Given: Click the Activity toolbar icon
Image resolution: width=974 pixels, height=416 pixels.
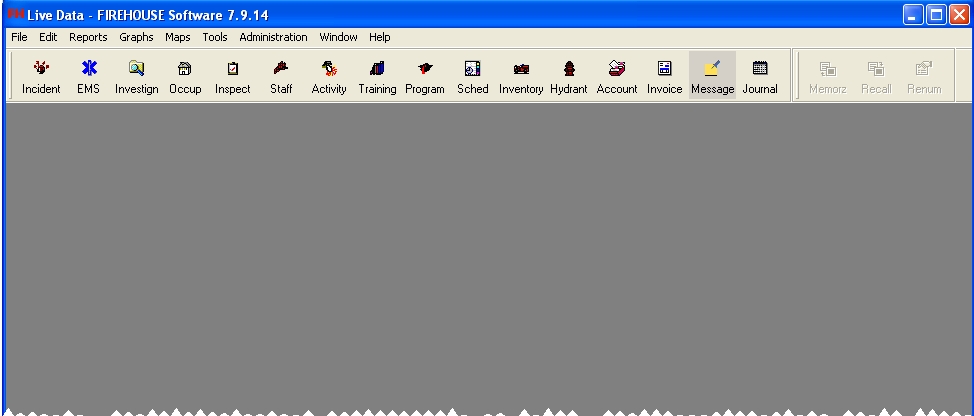Looking at the screenshot, I should click(x=329, y=76).
